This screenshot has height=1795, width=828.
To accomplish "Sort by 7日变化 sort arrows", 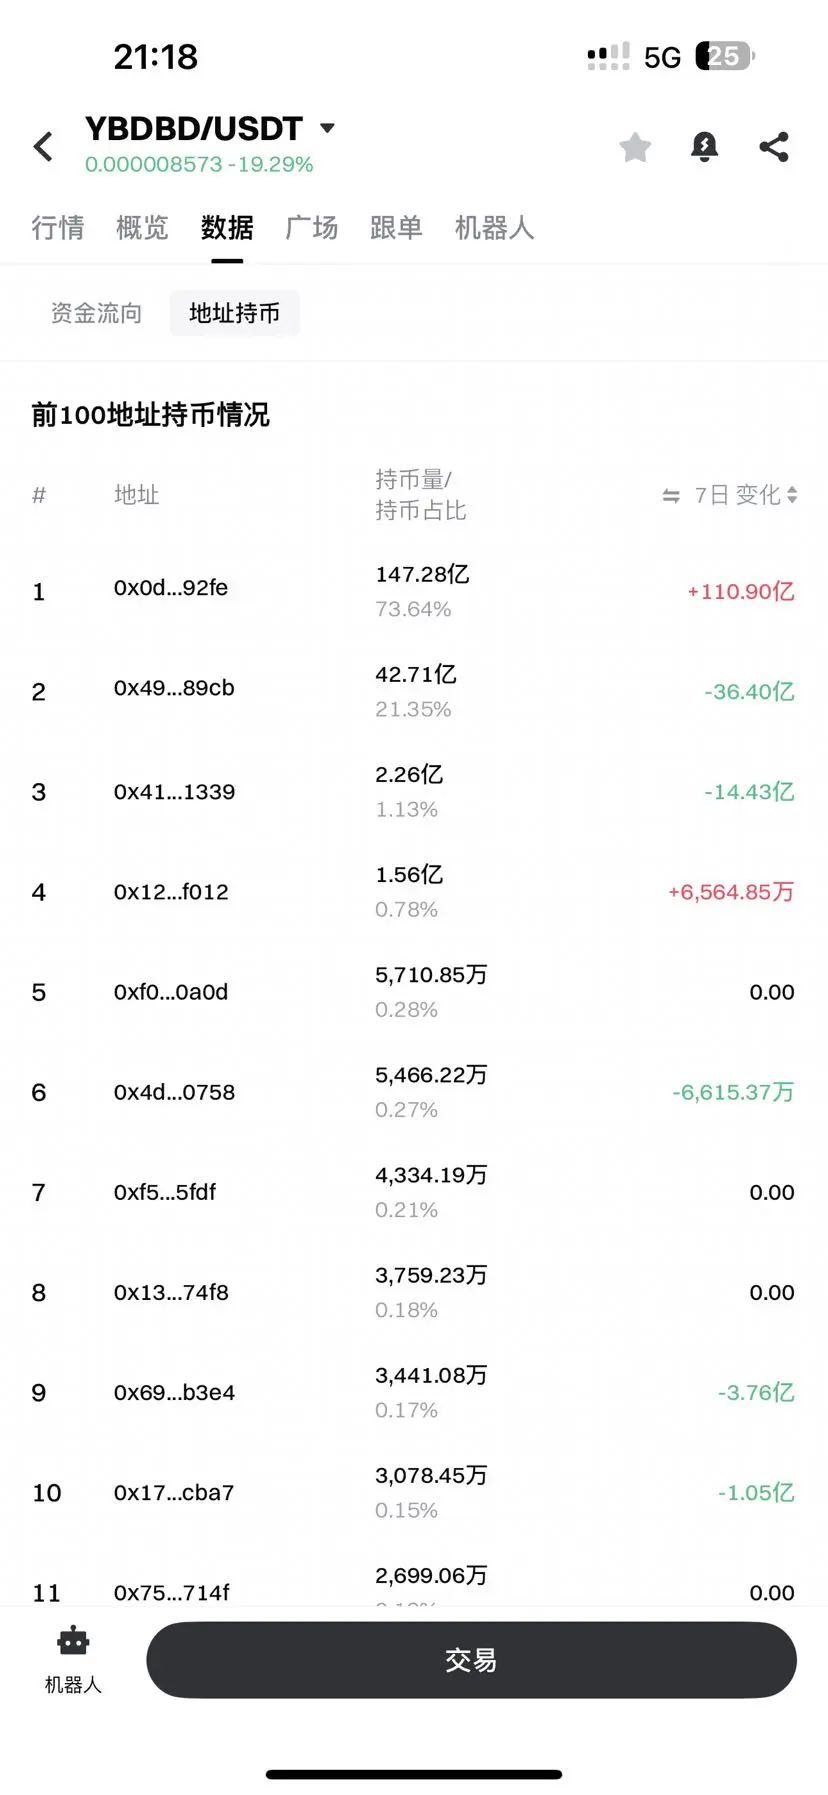I will click(792, 495).
